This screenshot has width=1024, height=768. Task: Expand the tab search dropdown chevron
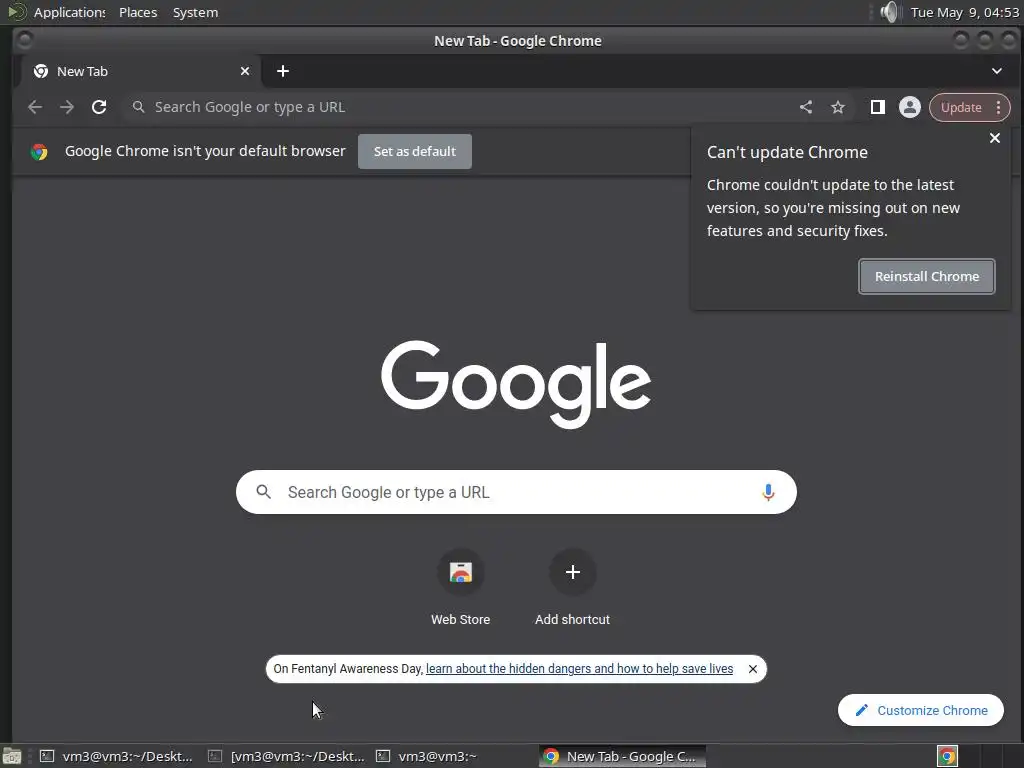pyautogui.click(x=997, y=71)
